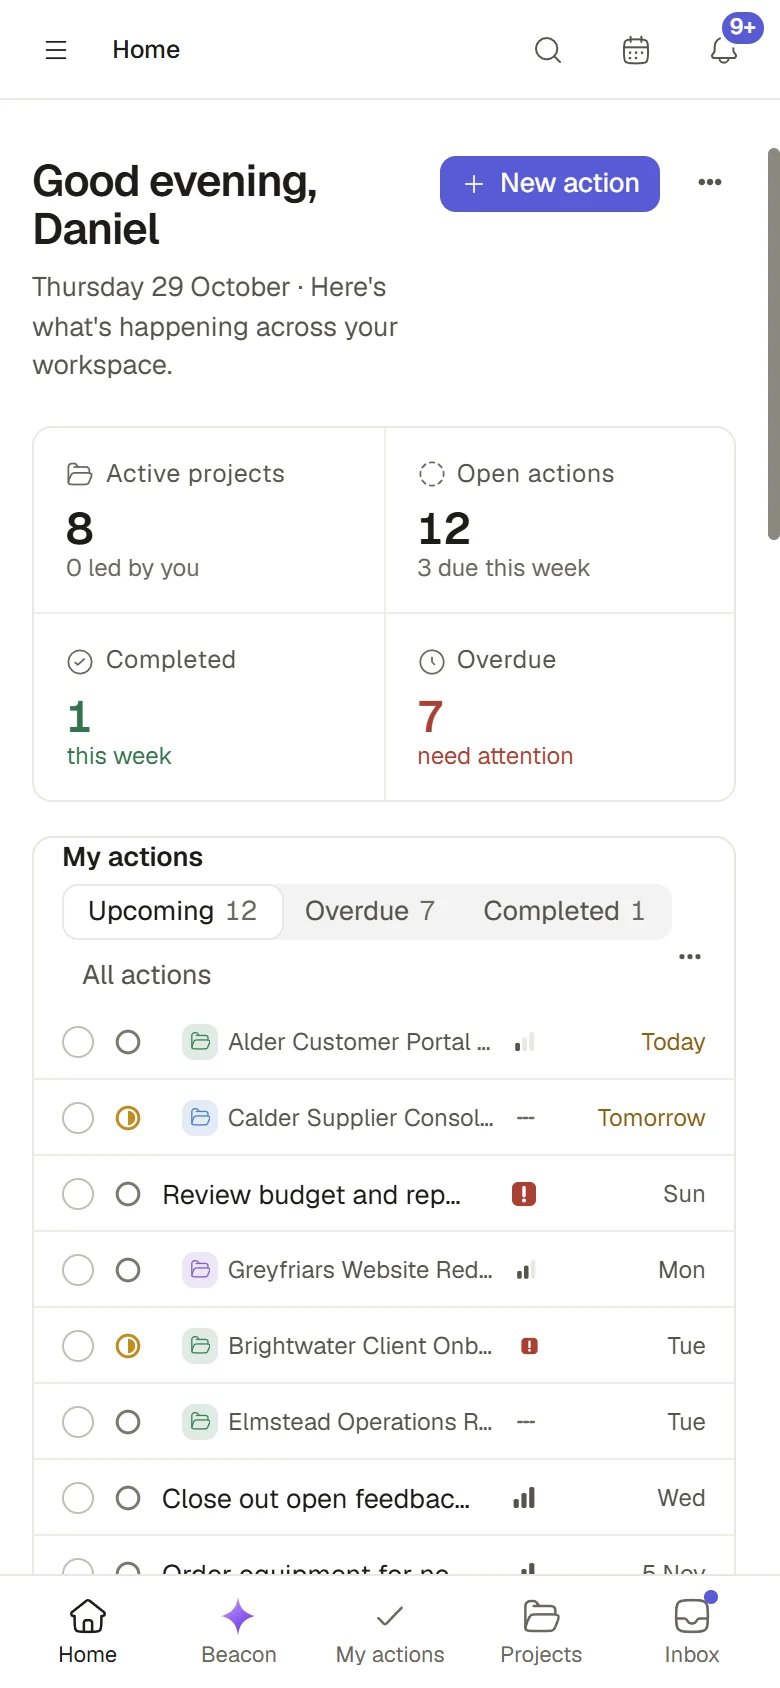The width and height of the screenshot is (780, 1688).
Task: Open the hamburger navigation menu
Action: [x=56, y=50]
